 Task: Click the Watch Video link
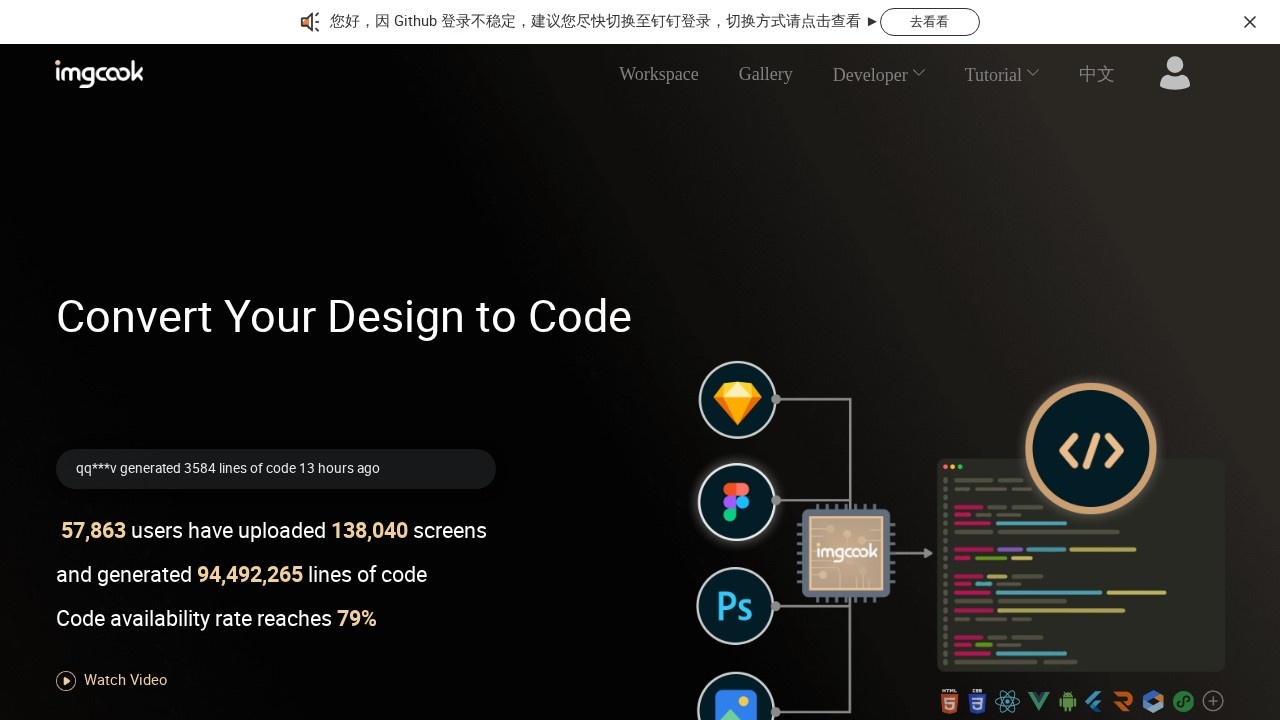click(111, 680)
